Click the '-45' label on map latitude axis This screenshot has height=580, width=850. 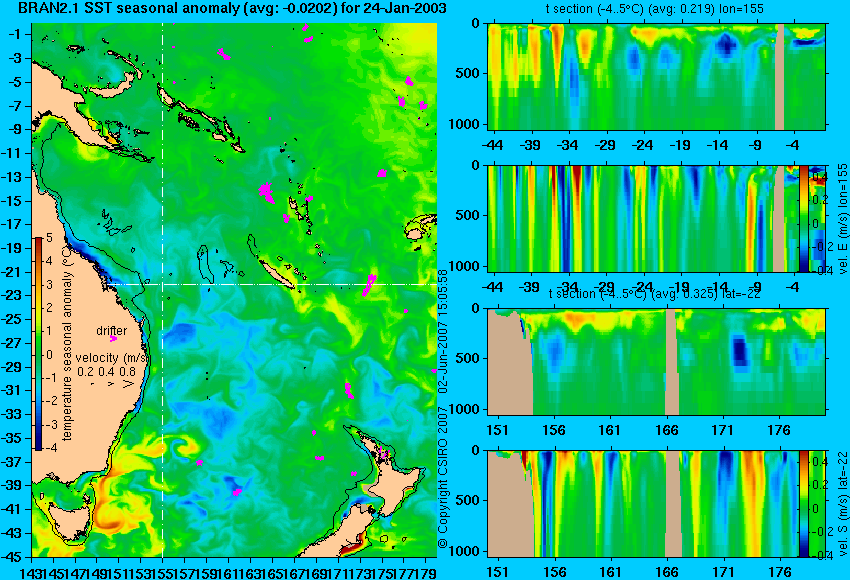(11, 557)
